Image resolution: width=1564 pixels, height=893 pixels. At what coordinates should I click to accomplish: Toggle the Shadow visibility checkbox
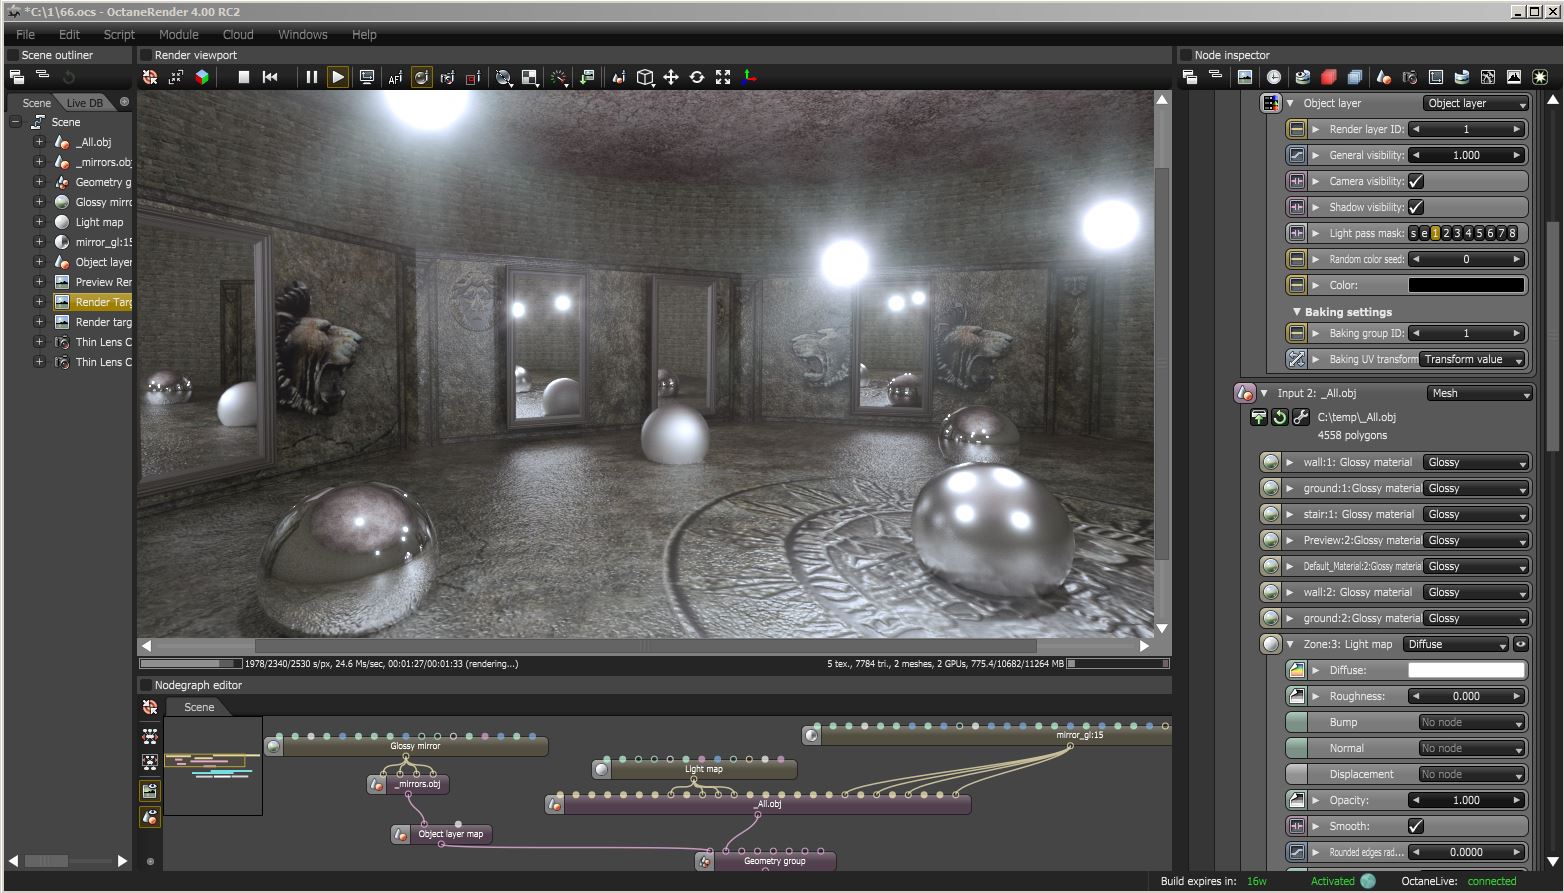coord(1416,207)
